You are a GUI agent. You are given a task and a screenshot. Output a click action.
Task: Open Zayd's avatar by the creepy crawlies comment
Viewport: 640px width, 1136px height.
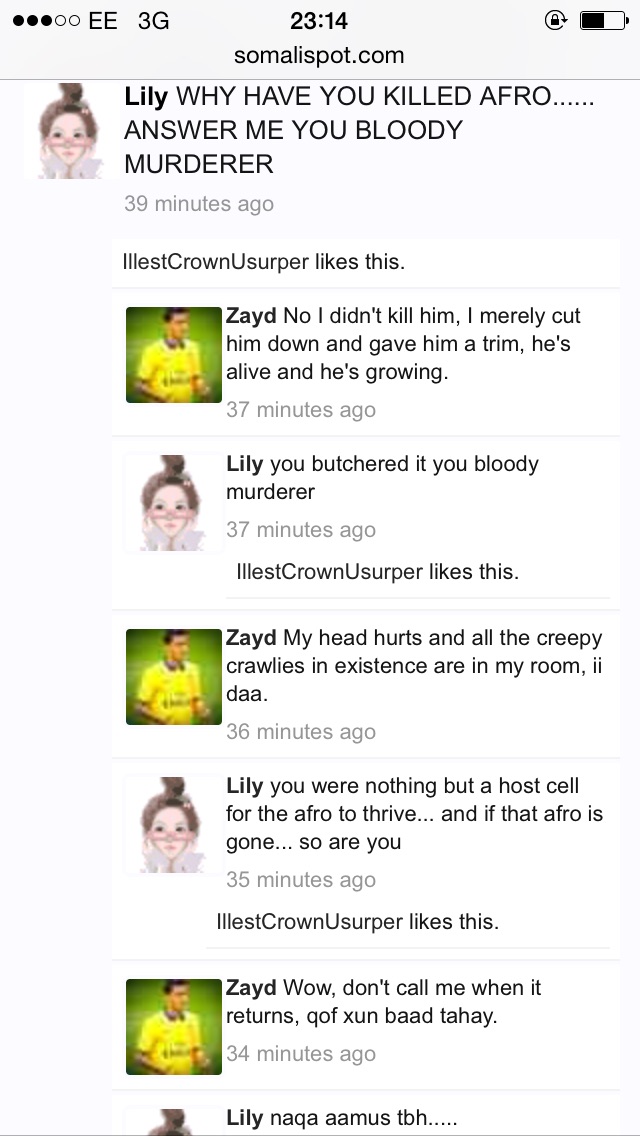[x=174, y=677]
